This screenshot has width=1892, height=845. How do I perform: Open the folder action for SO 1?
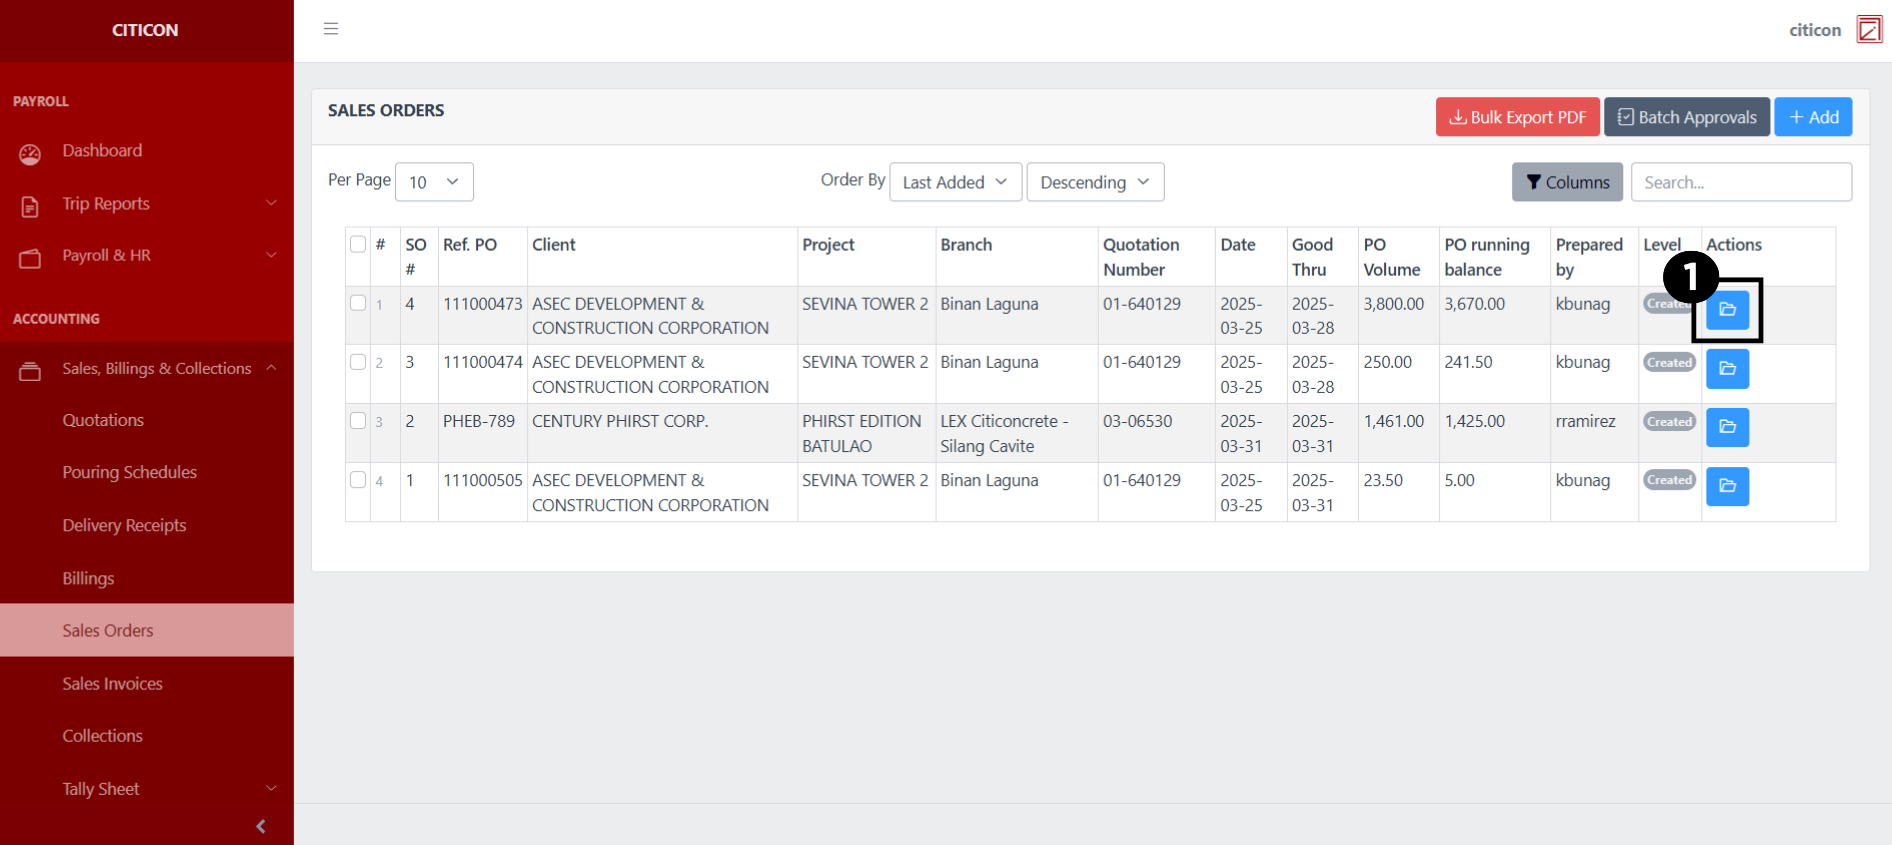[x=1727, y=486]
